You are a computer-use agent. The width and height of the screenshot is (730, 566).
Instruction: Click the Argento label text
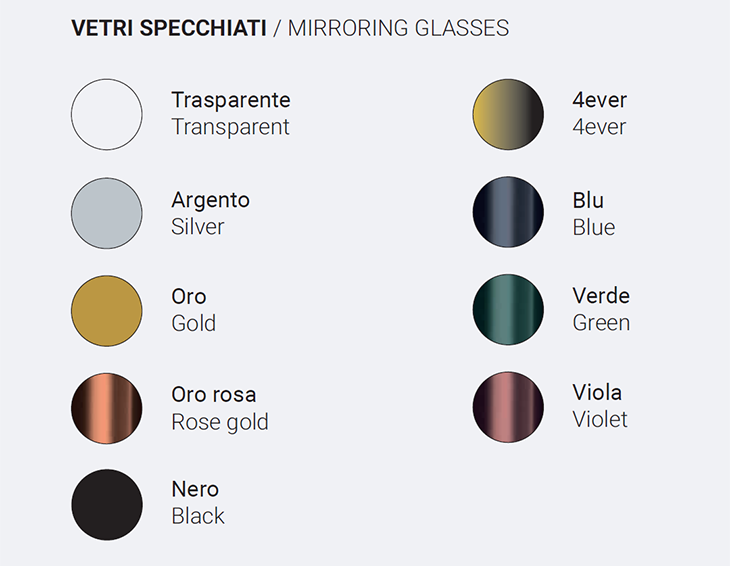pyautogui.click(x=210, y=201)
